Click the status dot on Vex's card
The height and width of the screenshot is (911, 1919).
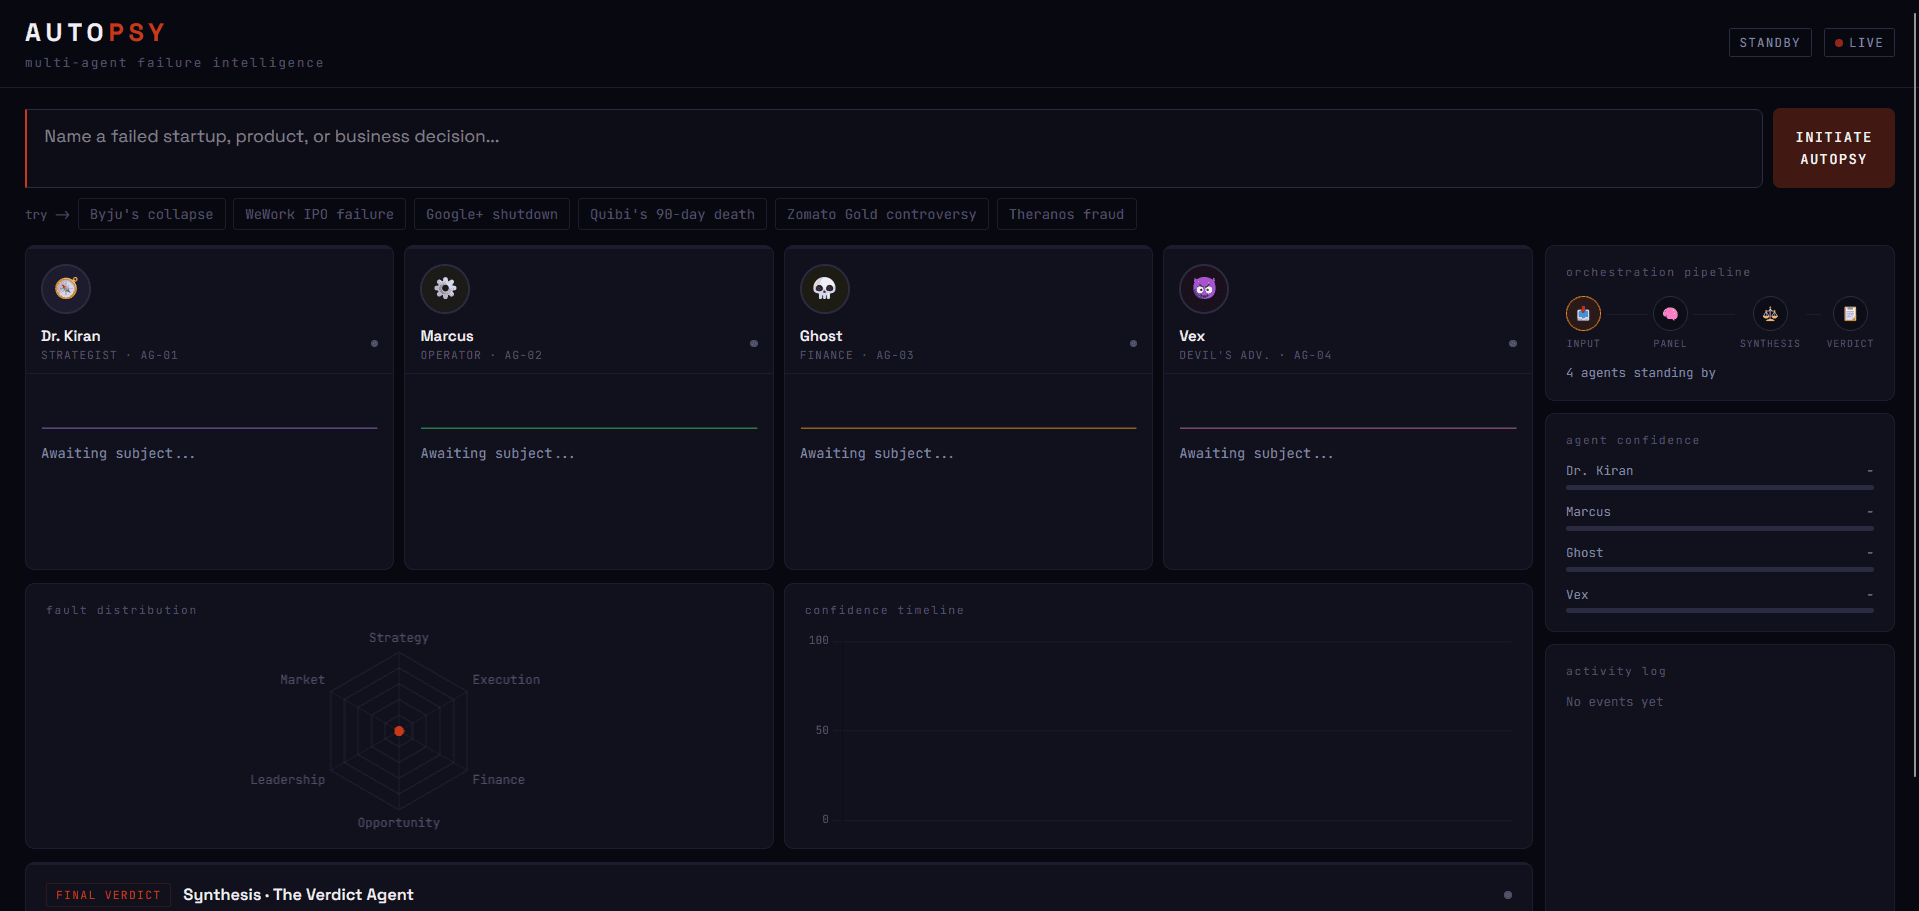[x=1512, y=343]
